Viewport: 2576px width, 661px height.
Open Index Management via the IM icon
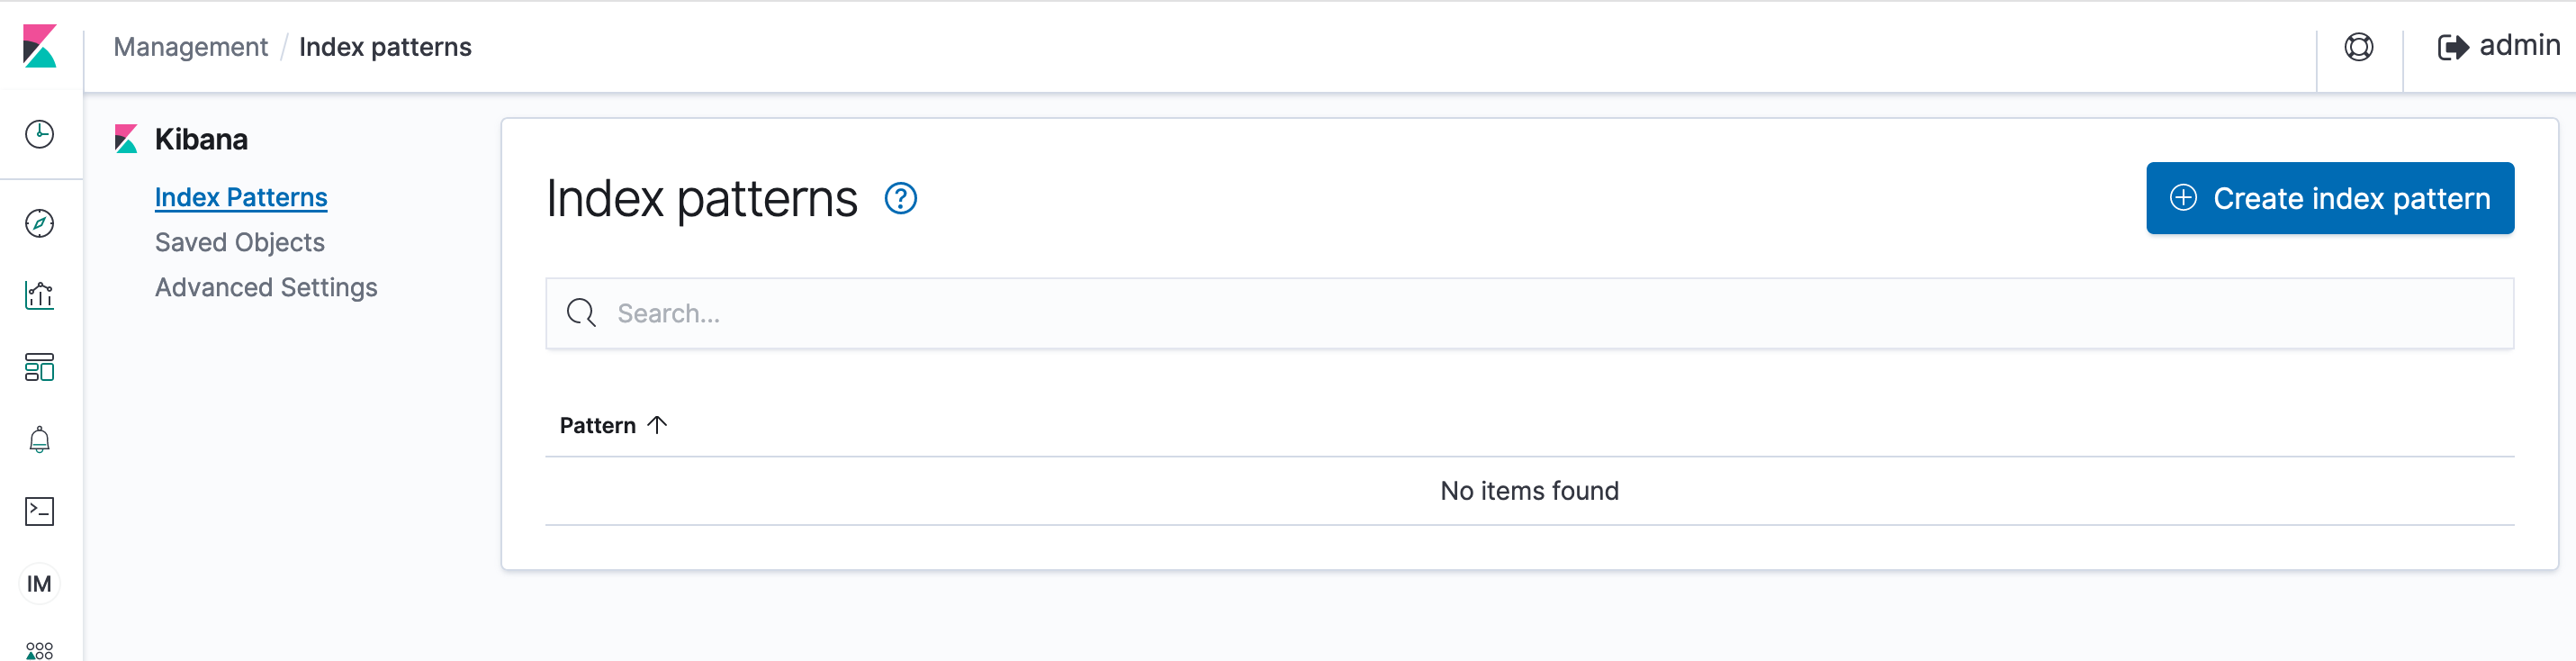tap(39, 584)
